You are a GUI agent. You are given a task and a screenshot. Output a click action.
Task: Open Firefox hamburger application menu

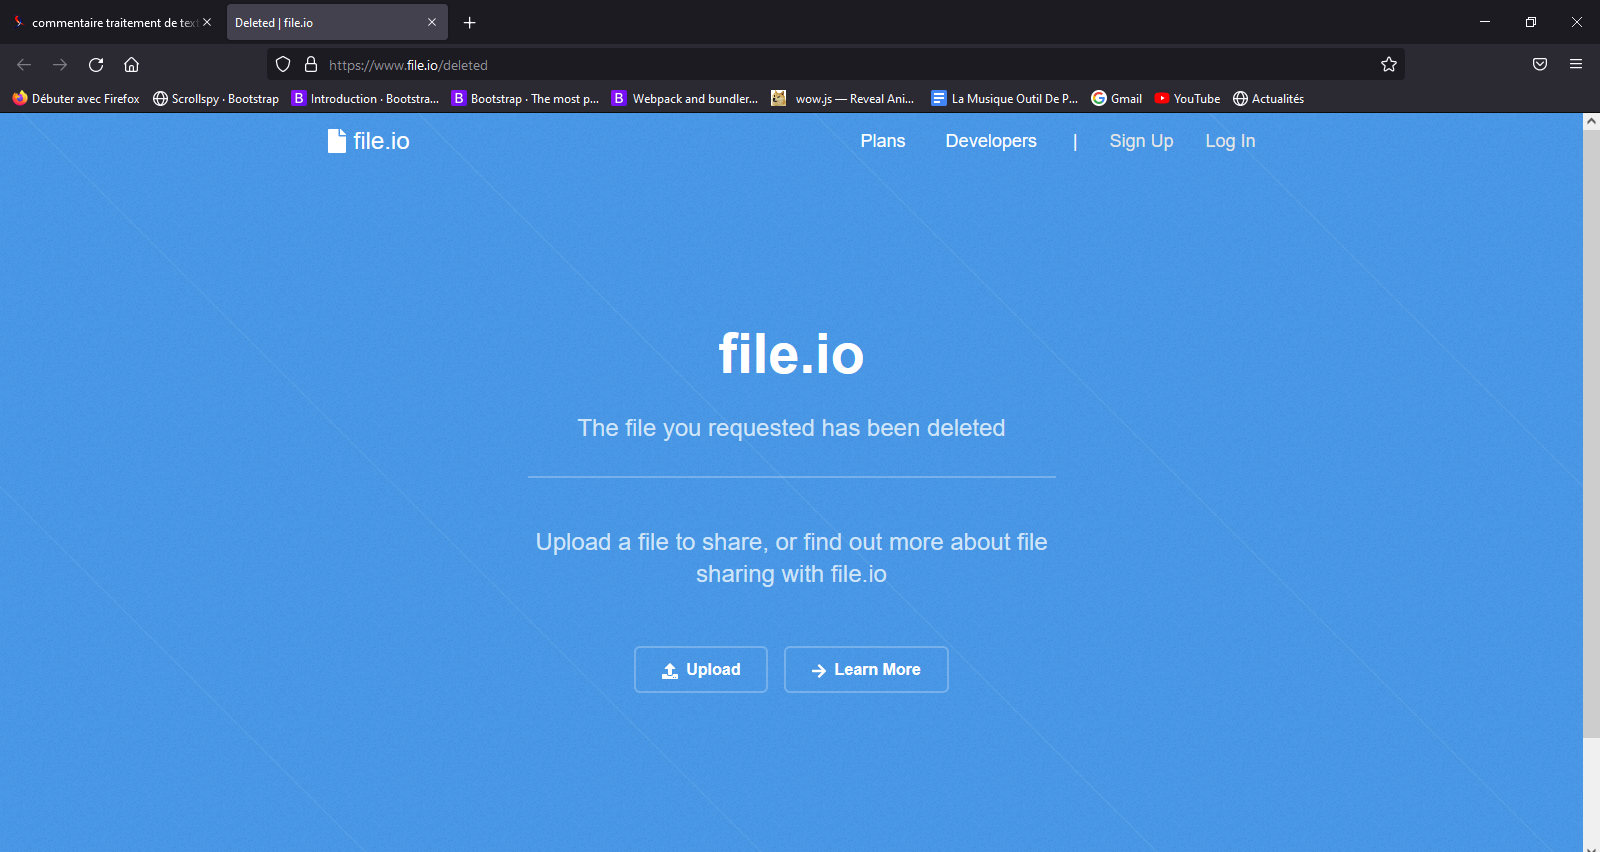(x=1576, y=65)
